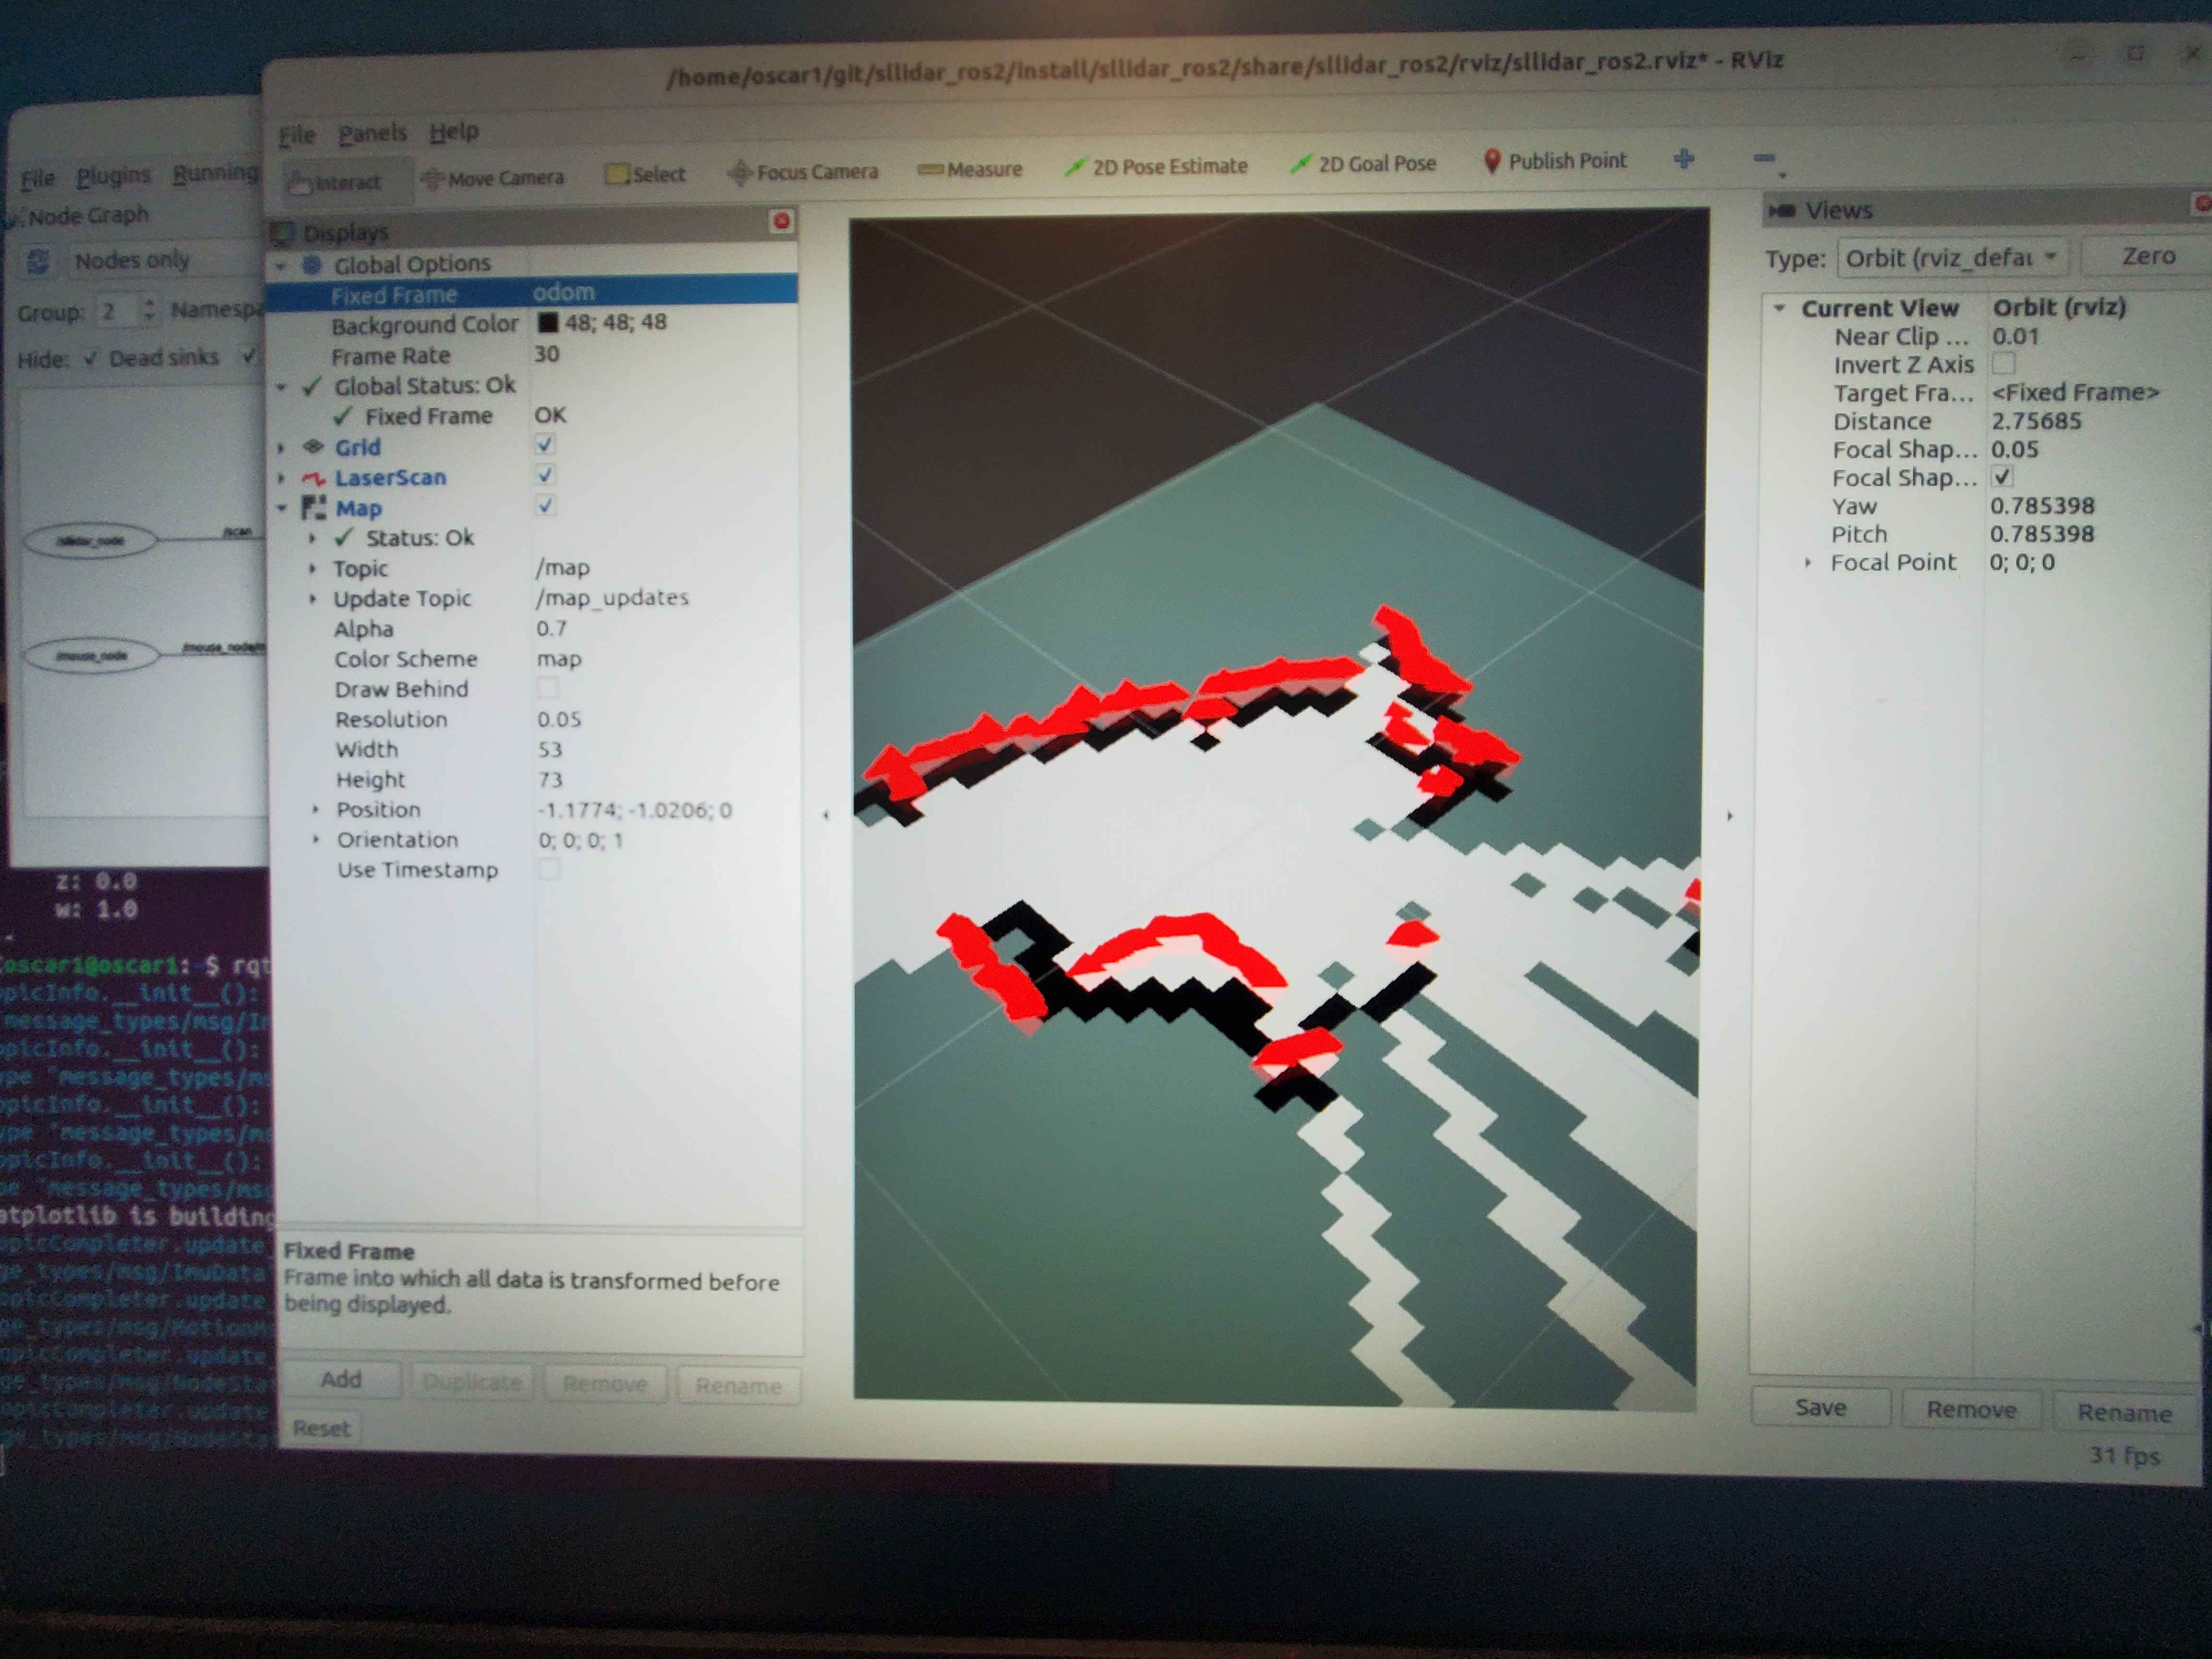
Task: Open the view Type dropdown
Action: [x=1950, y=258]
